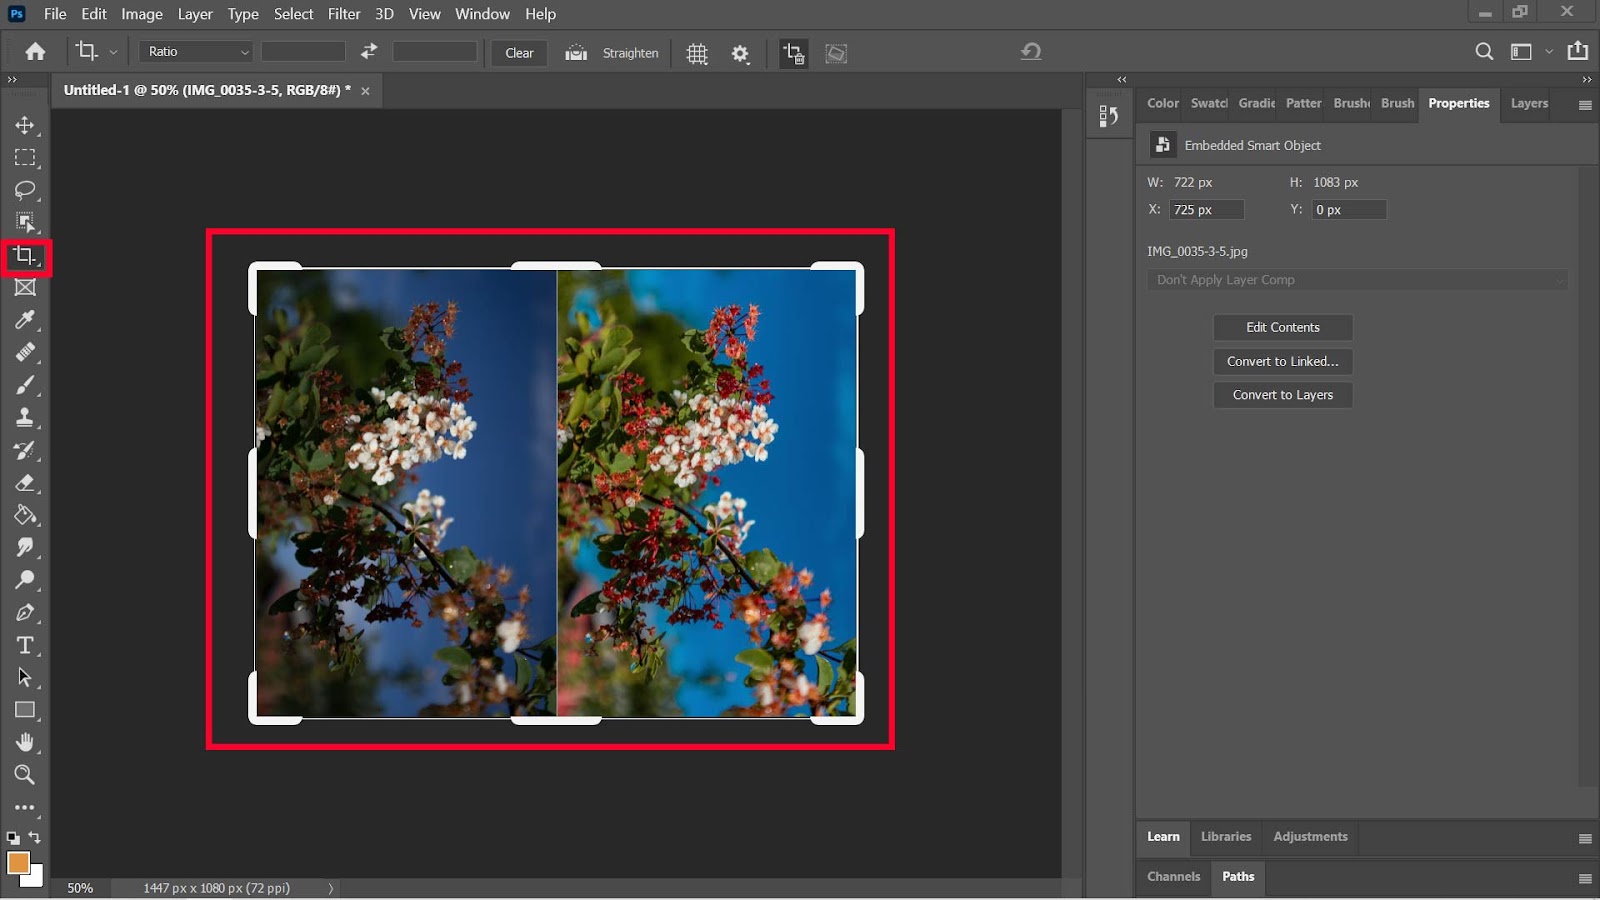Viewport: 1600px width, 900px height.
Task: Select the Horizontal Type tool
Action: 25,645
